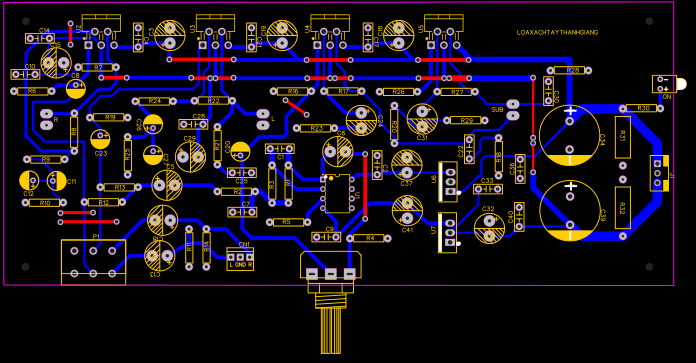This screenshot has width=696, height=363.
Task: Select capacitor C14
Action: point(40,38)
